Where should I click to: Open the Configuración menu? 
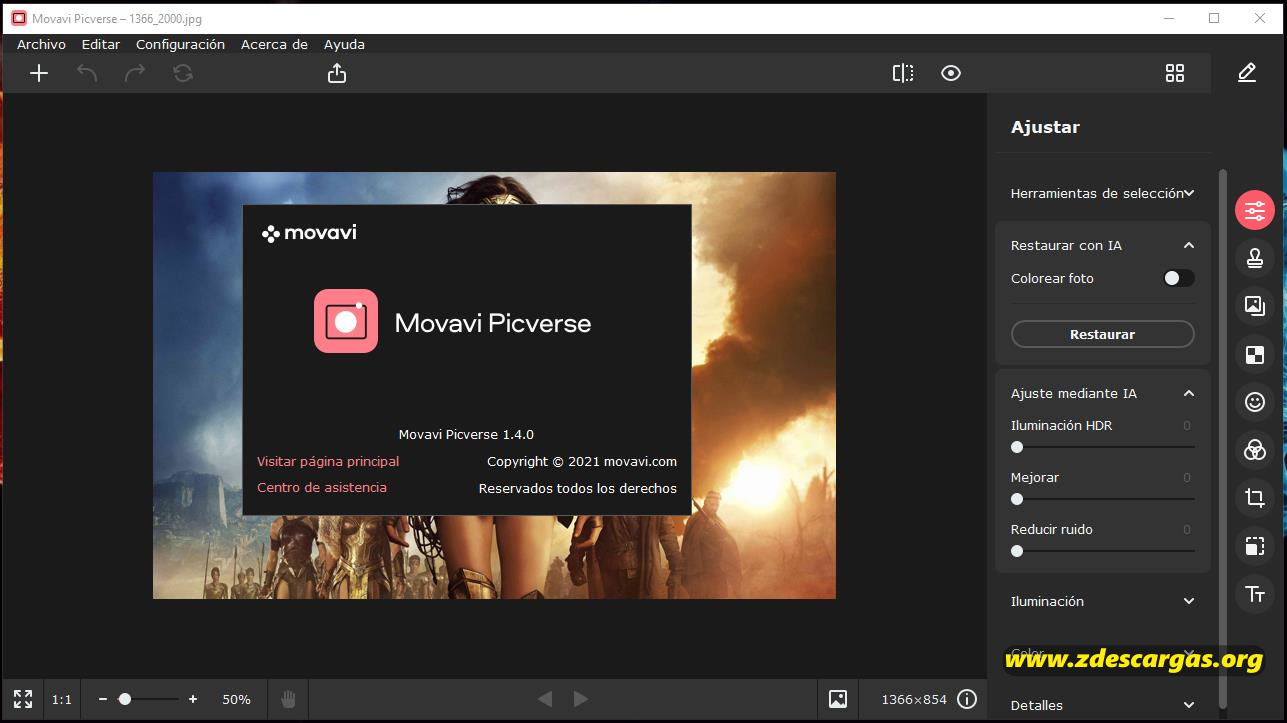[180, 44]
